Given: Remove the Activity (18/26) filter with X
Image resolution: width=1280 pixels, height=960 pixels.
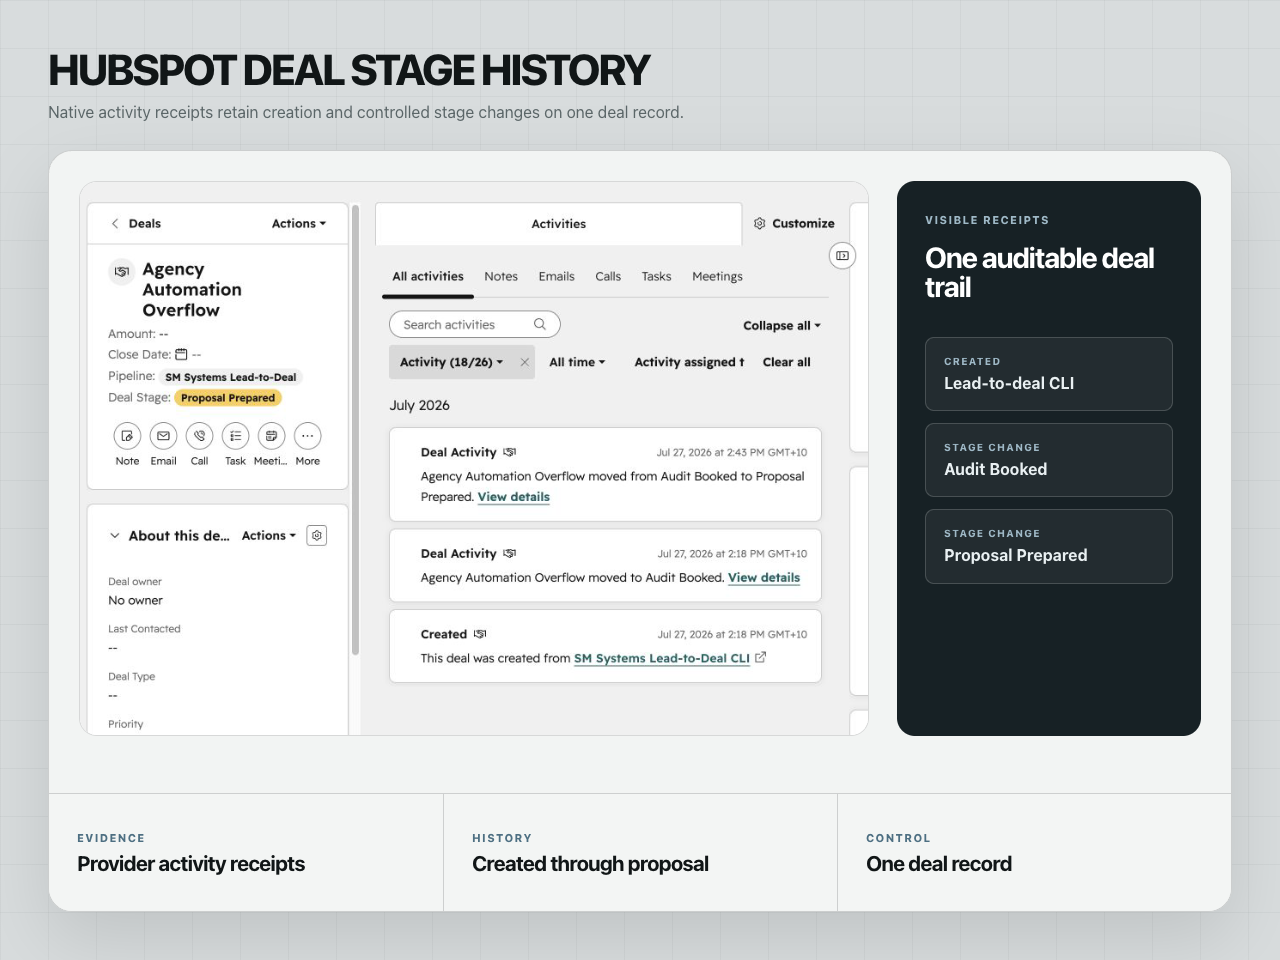Looking at the screenshot, I should (524, 362).
